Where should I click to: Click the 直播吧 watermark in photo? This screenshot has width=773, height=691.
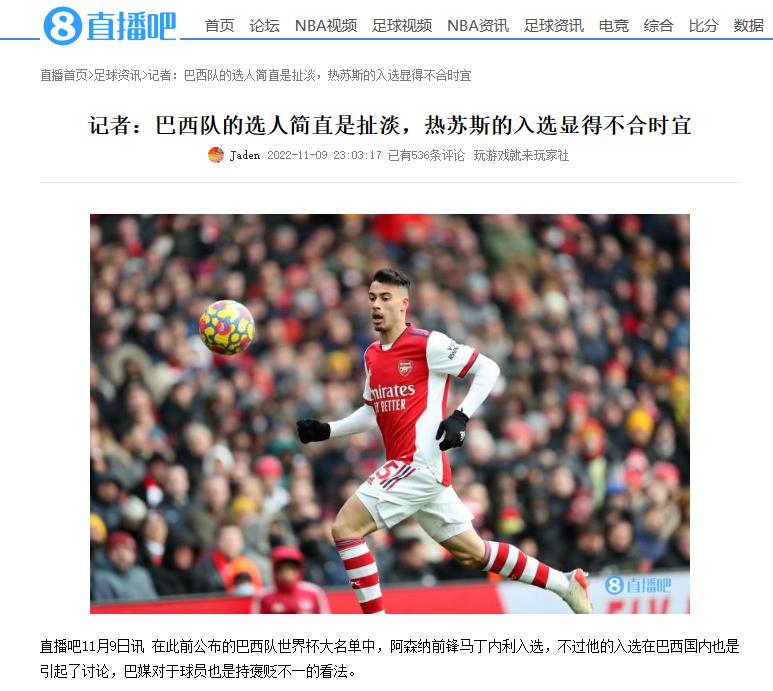click(x=637, y=586)
